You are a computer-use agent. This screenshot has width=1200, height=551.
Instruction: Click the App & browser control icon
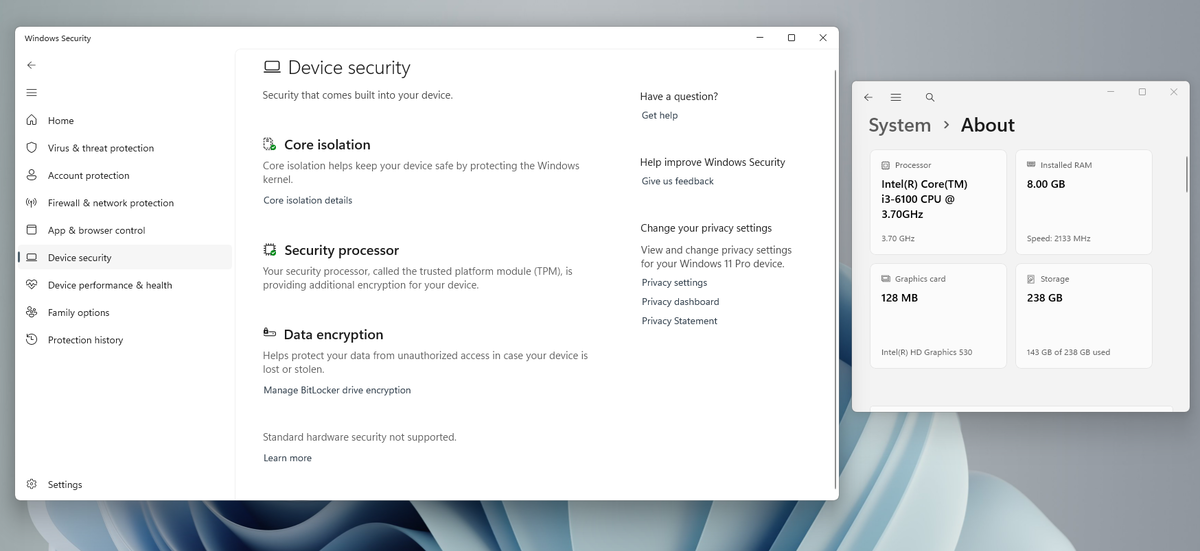tap(31, 230)
